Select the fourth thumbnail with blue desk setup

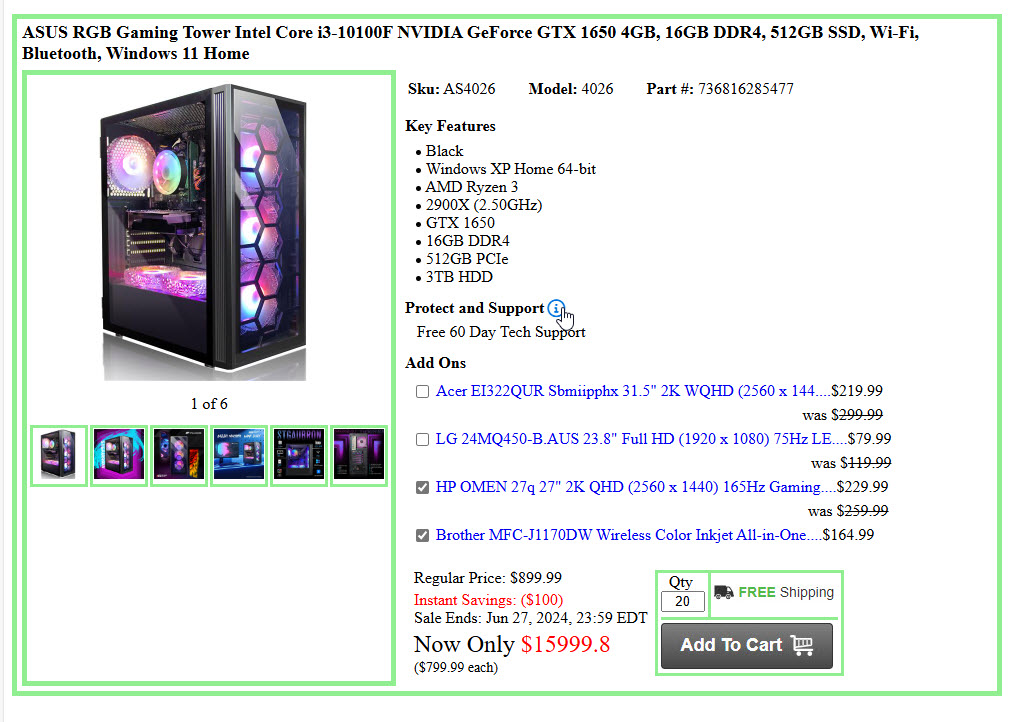(239, 455)
